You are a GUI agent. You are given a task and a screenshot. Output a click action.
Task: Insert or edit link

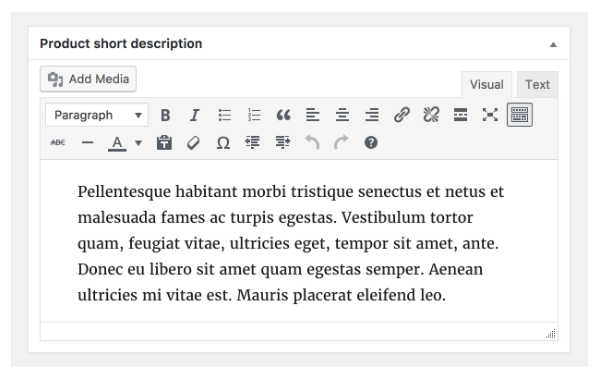pos(401,115)
